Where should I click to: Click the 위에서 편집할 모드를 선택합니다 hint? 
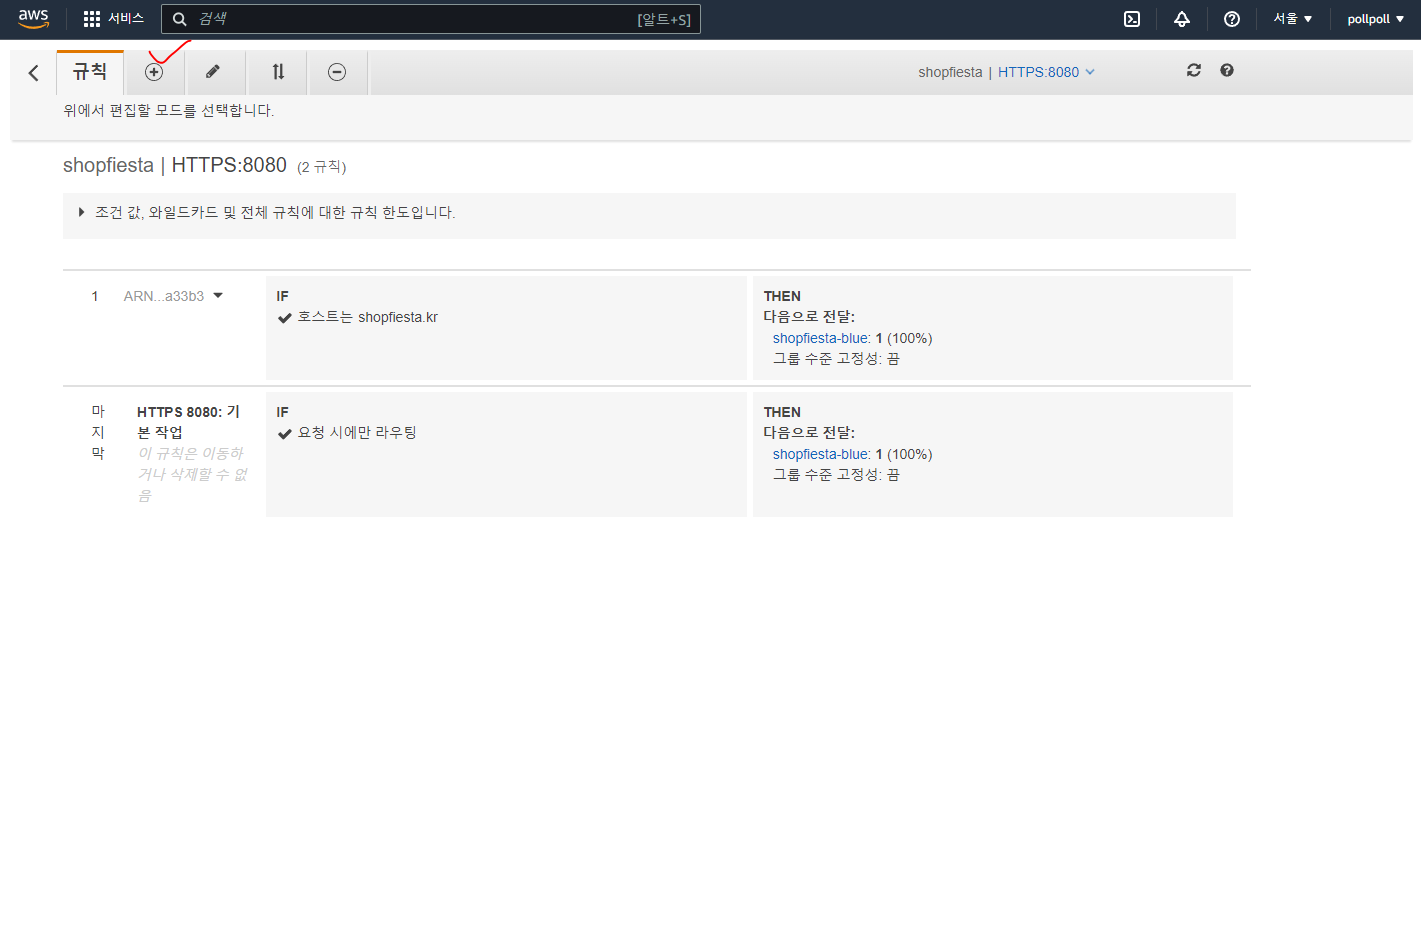click(x=169, y=111)
